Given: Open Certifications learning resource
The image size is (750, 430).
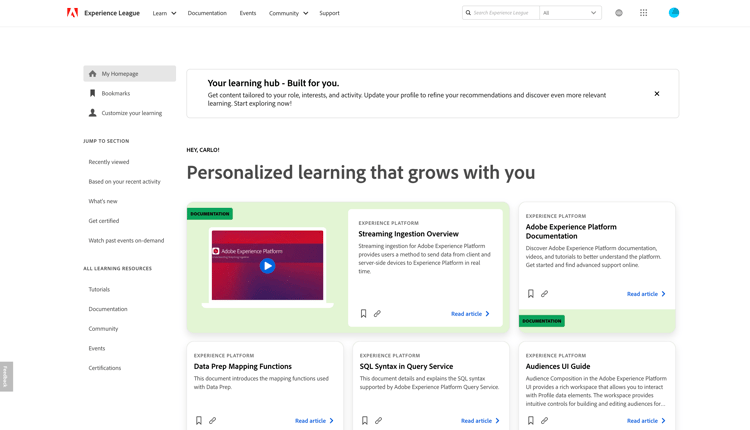Looking at the screenshot, I should (x=105, y=368).
